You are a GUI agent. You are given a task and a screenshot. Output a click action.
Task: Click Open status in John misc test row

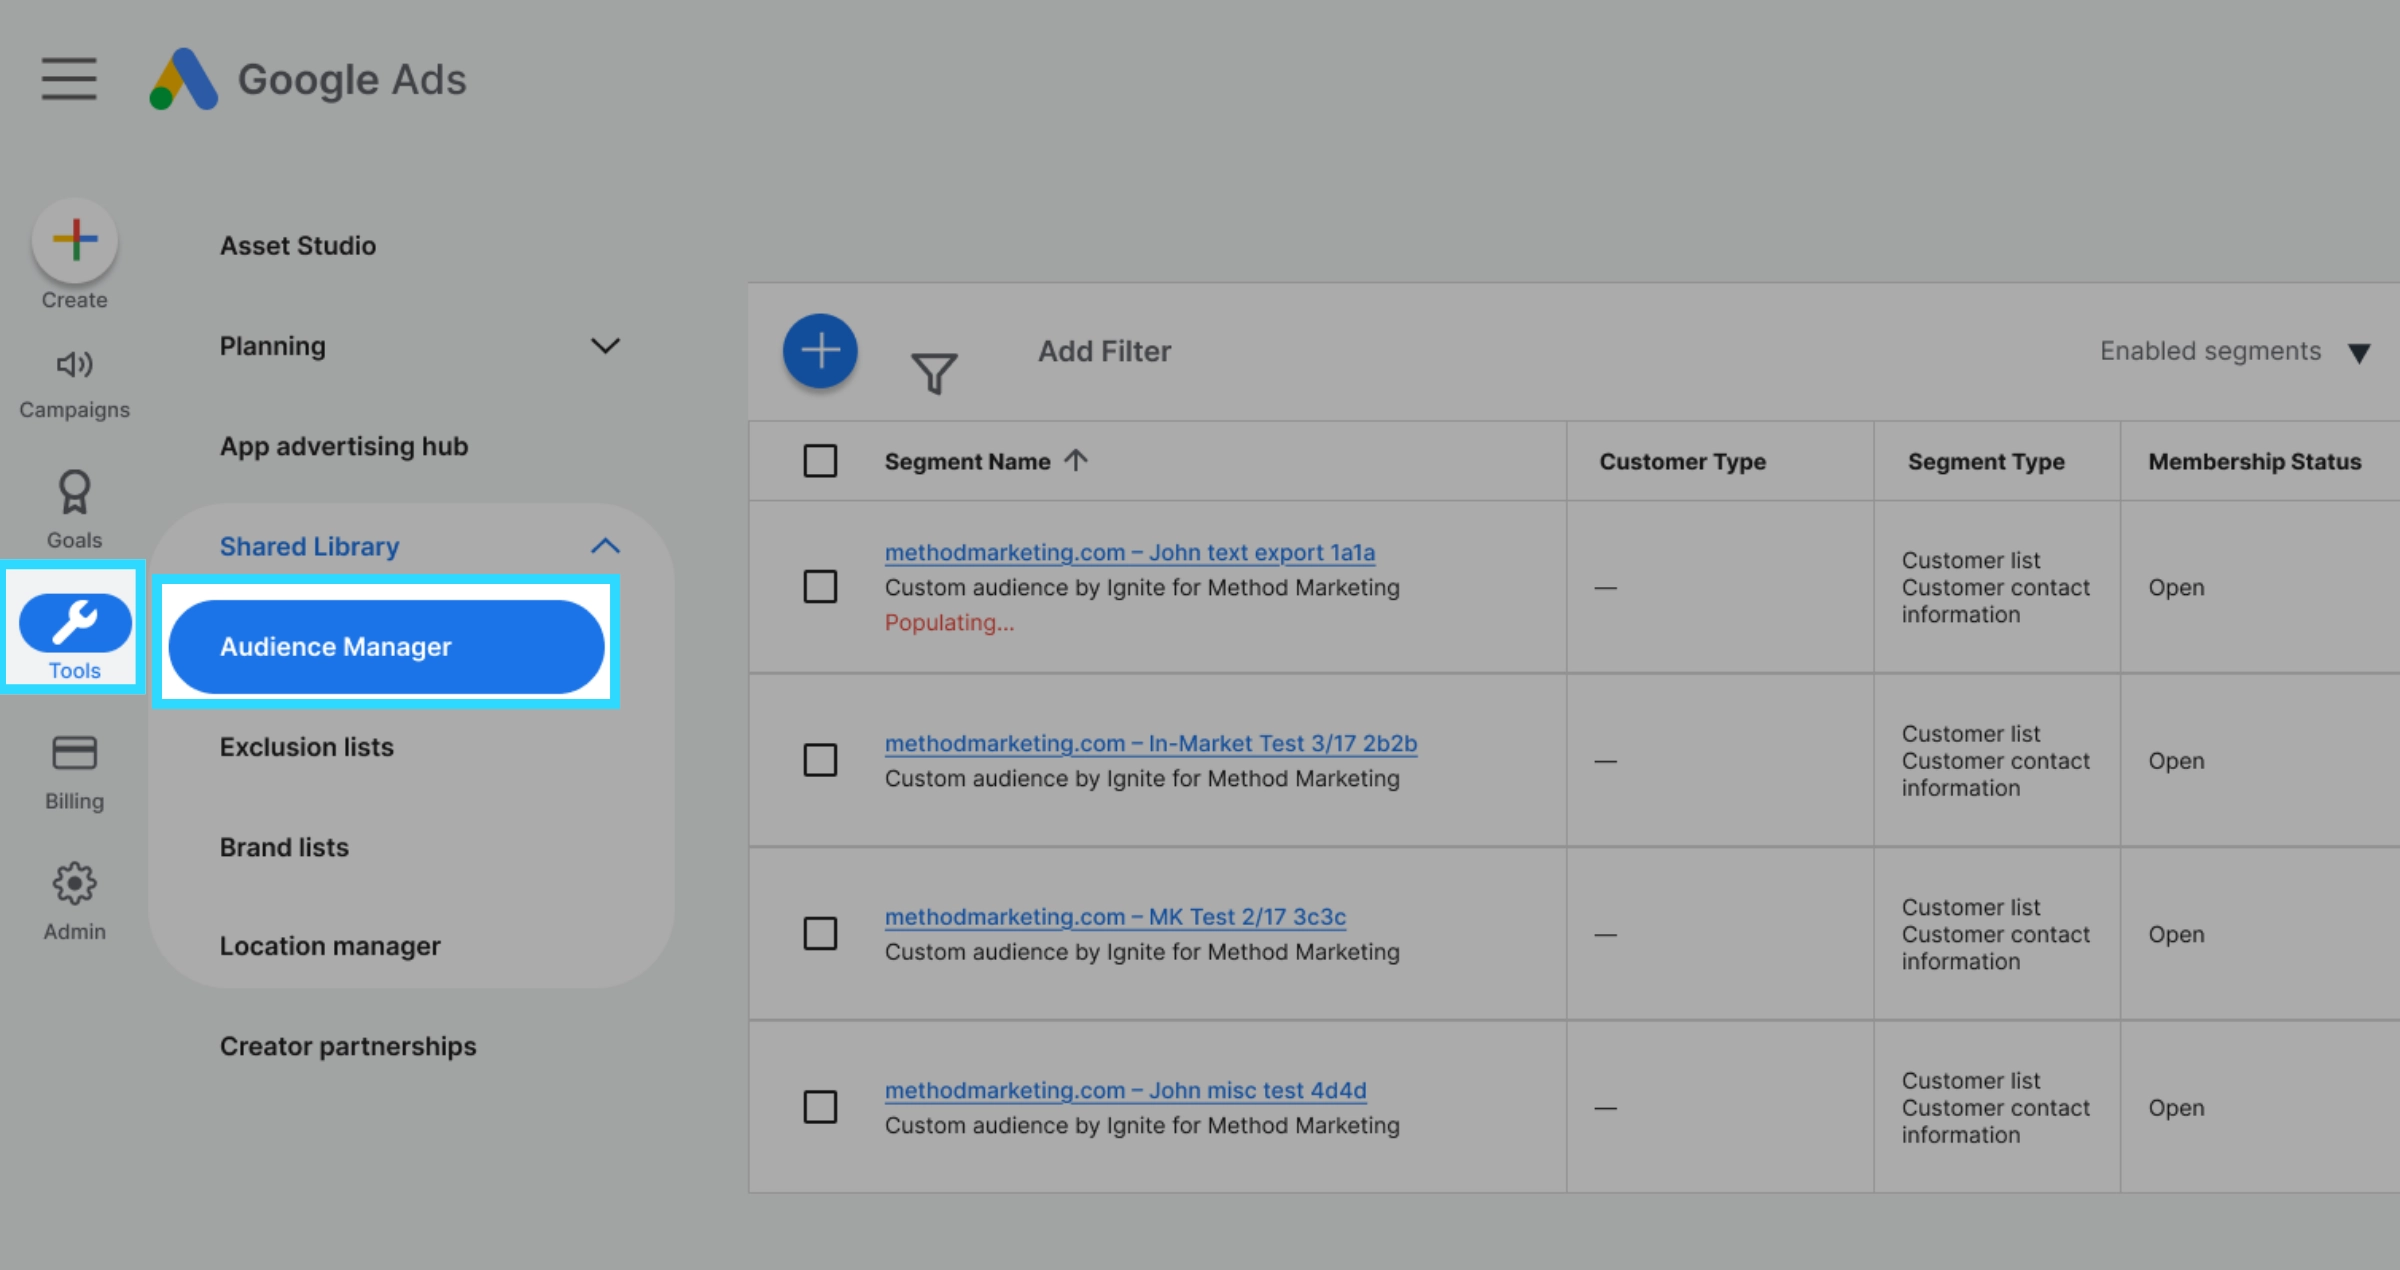(x=2176, y=1107)
